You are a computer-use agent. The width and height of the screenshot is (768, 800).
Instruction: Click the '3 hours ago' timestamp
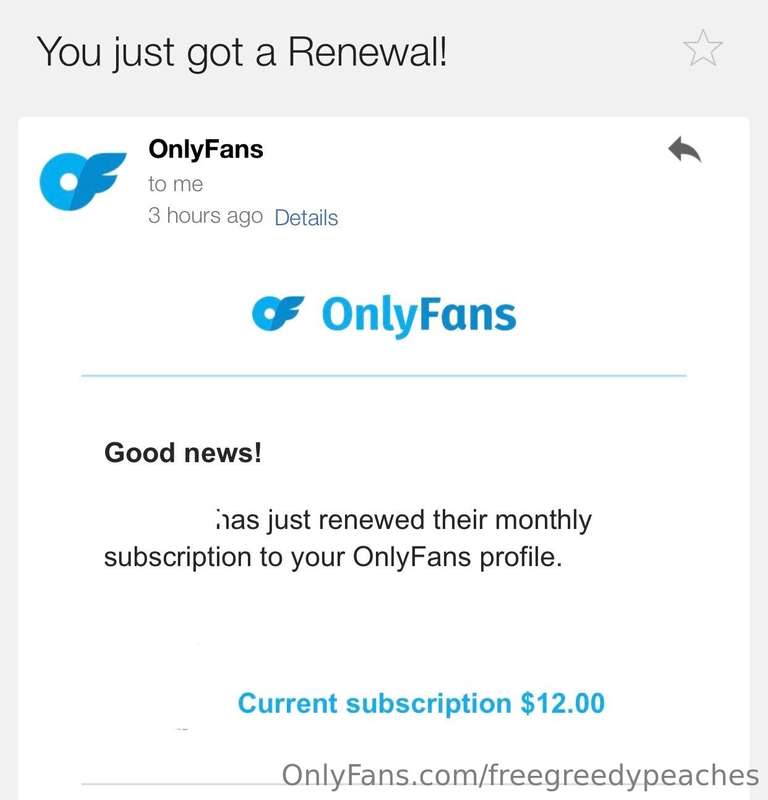point(205,216)
